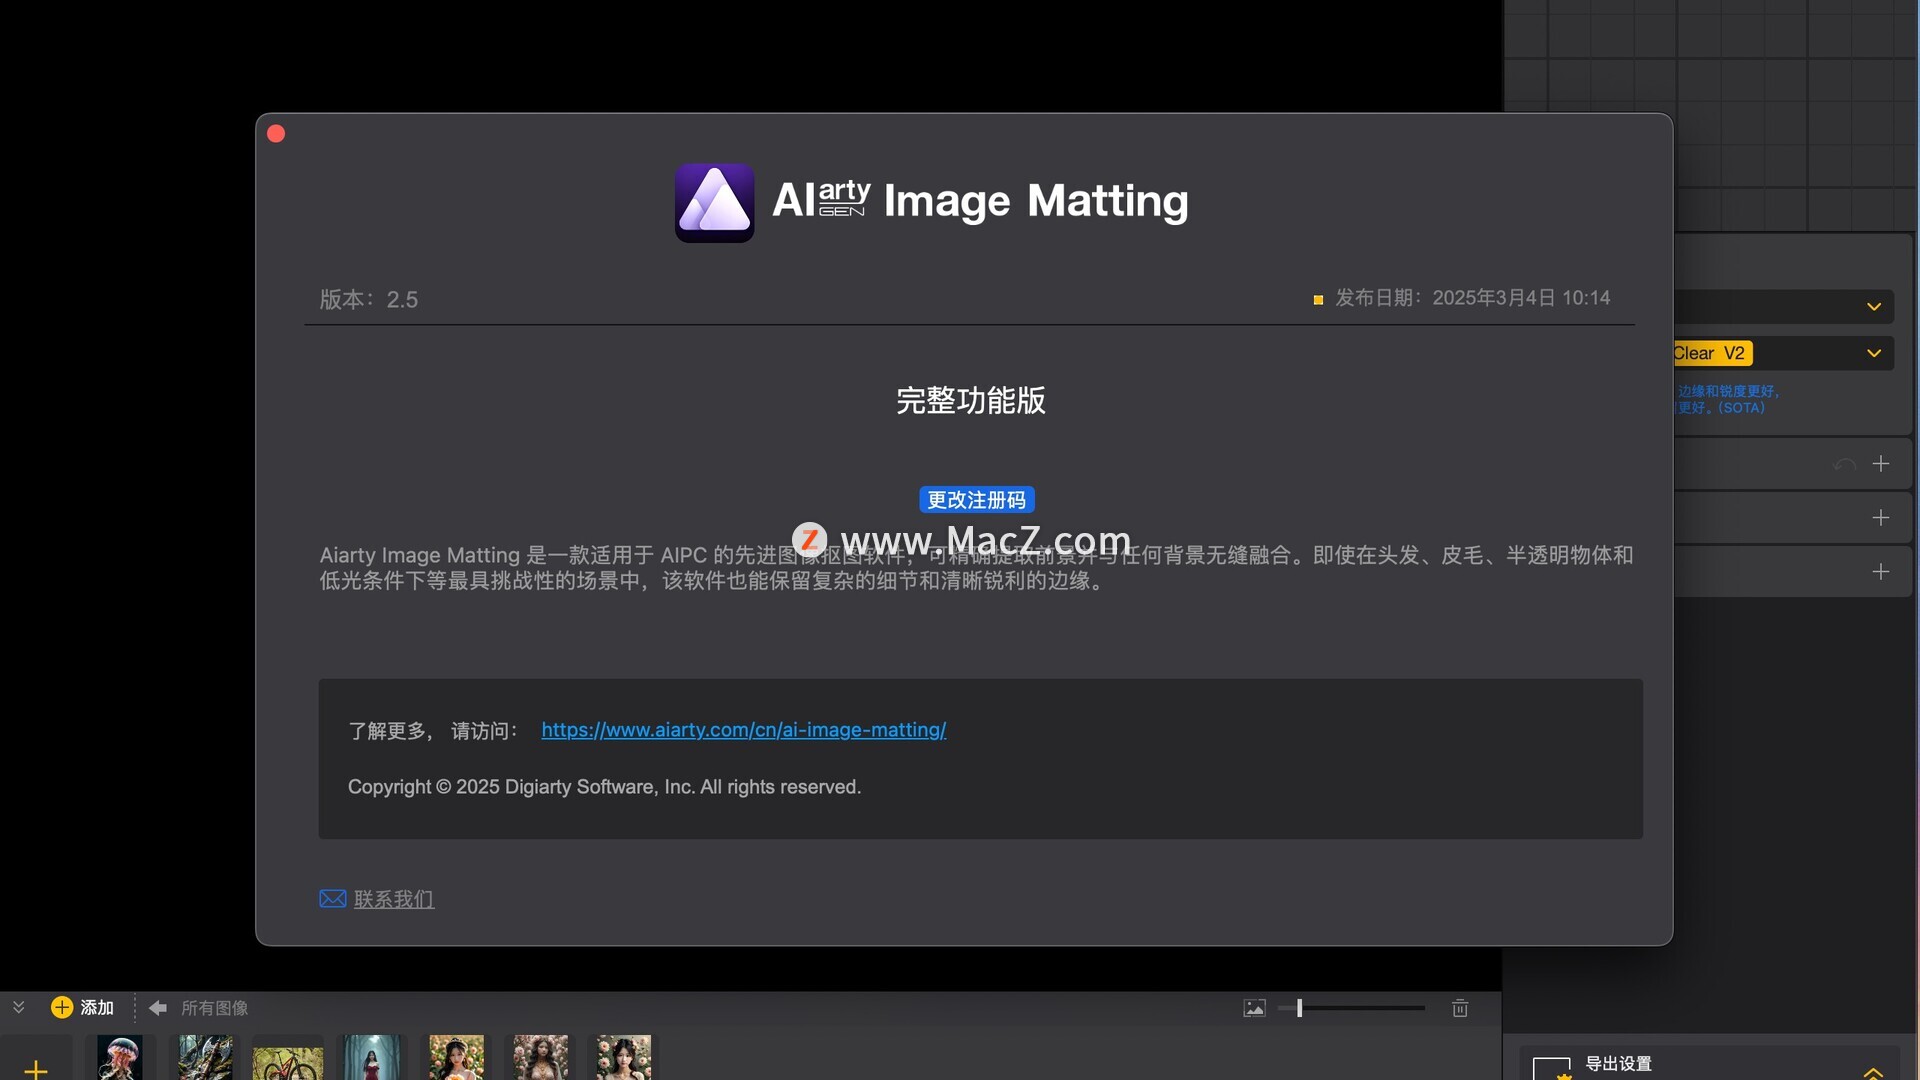Click the Copyright 2025 Digiarty Software text
1920x1080 pixels.
pyautogui.click(x=604, y=787)
